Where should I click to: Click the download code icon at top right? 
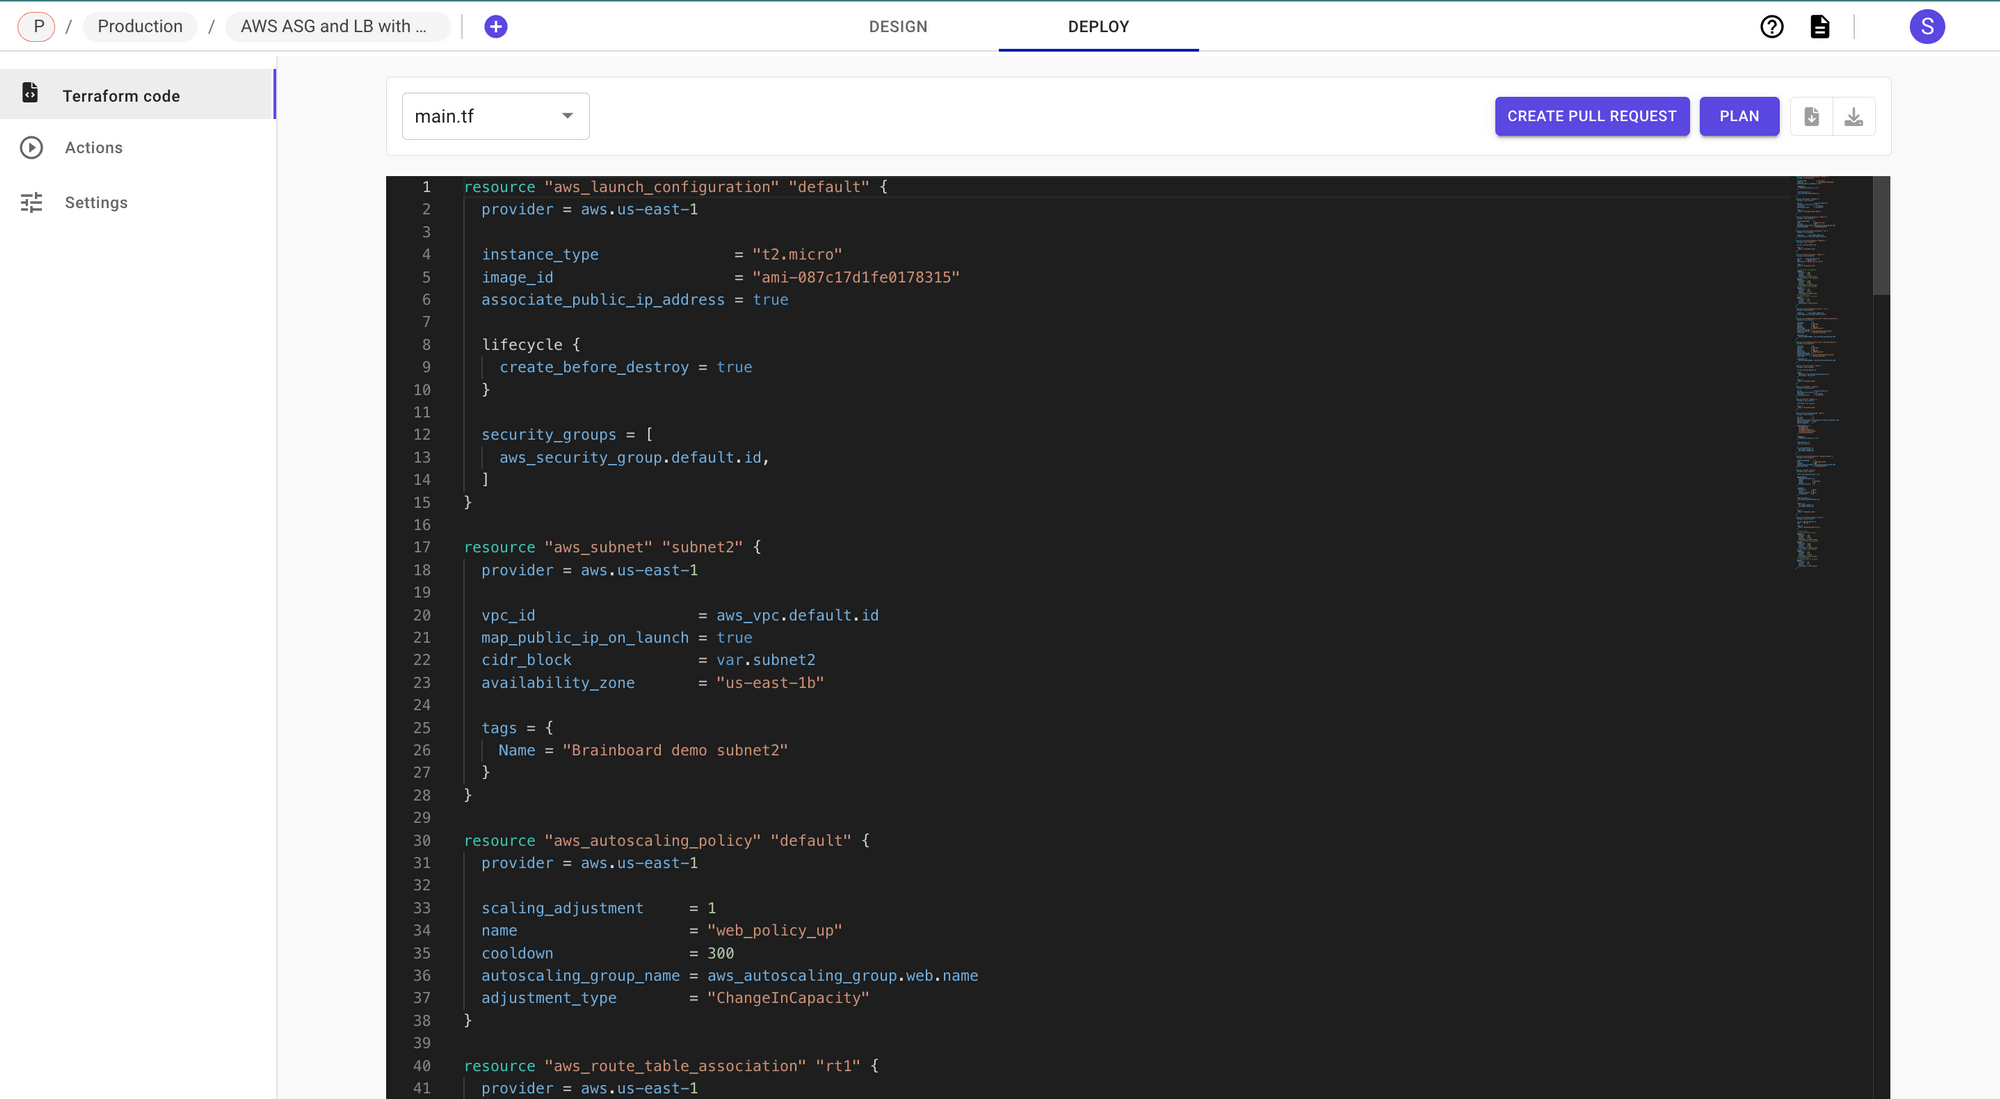pyautogui.click(x=1855, y=115)
